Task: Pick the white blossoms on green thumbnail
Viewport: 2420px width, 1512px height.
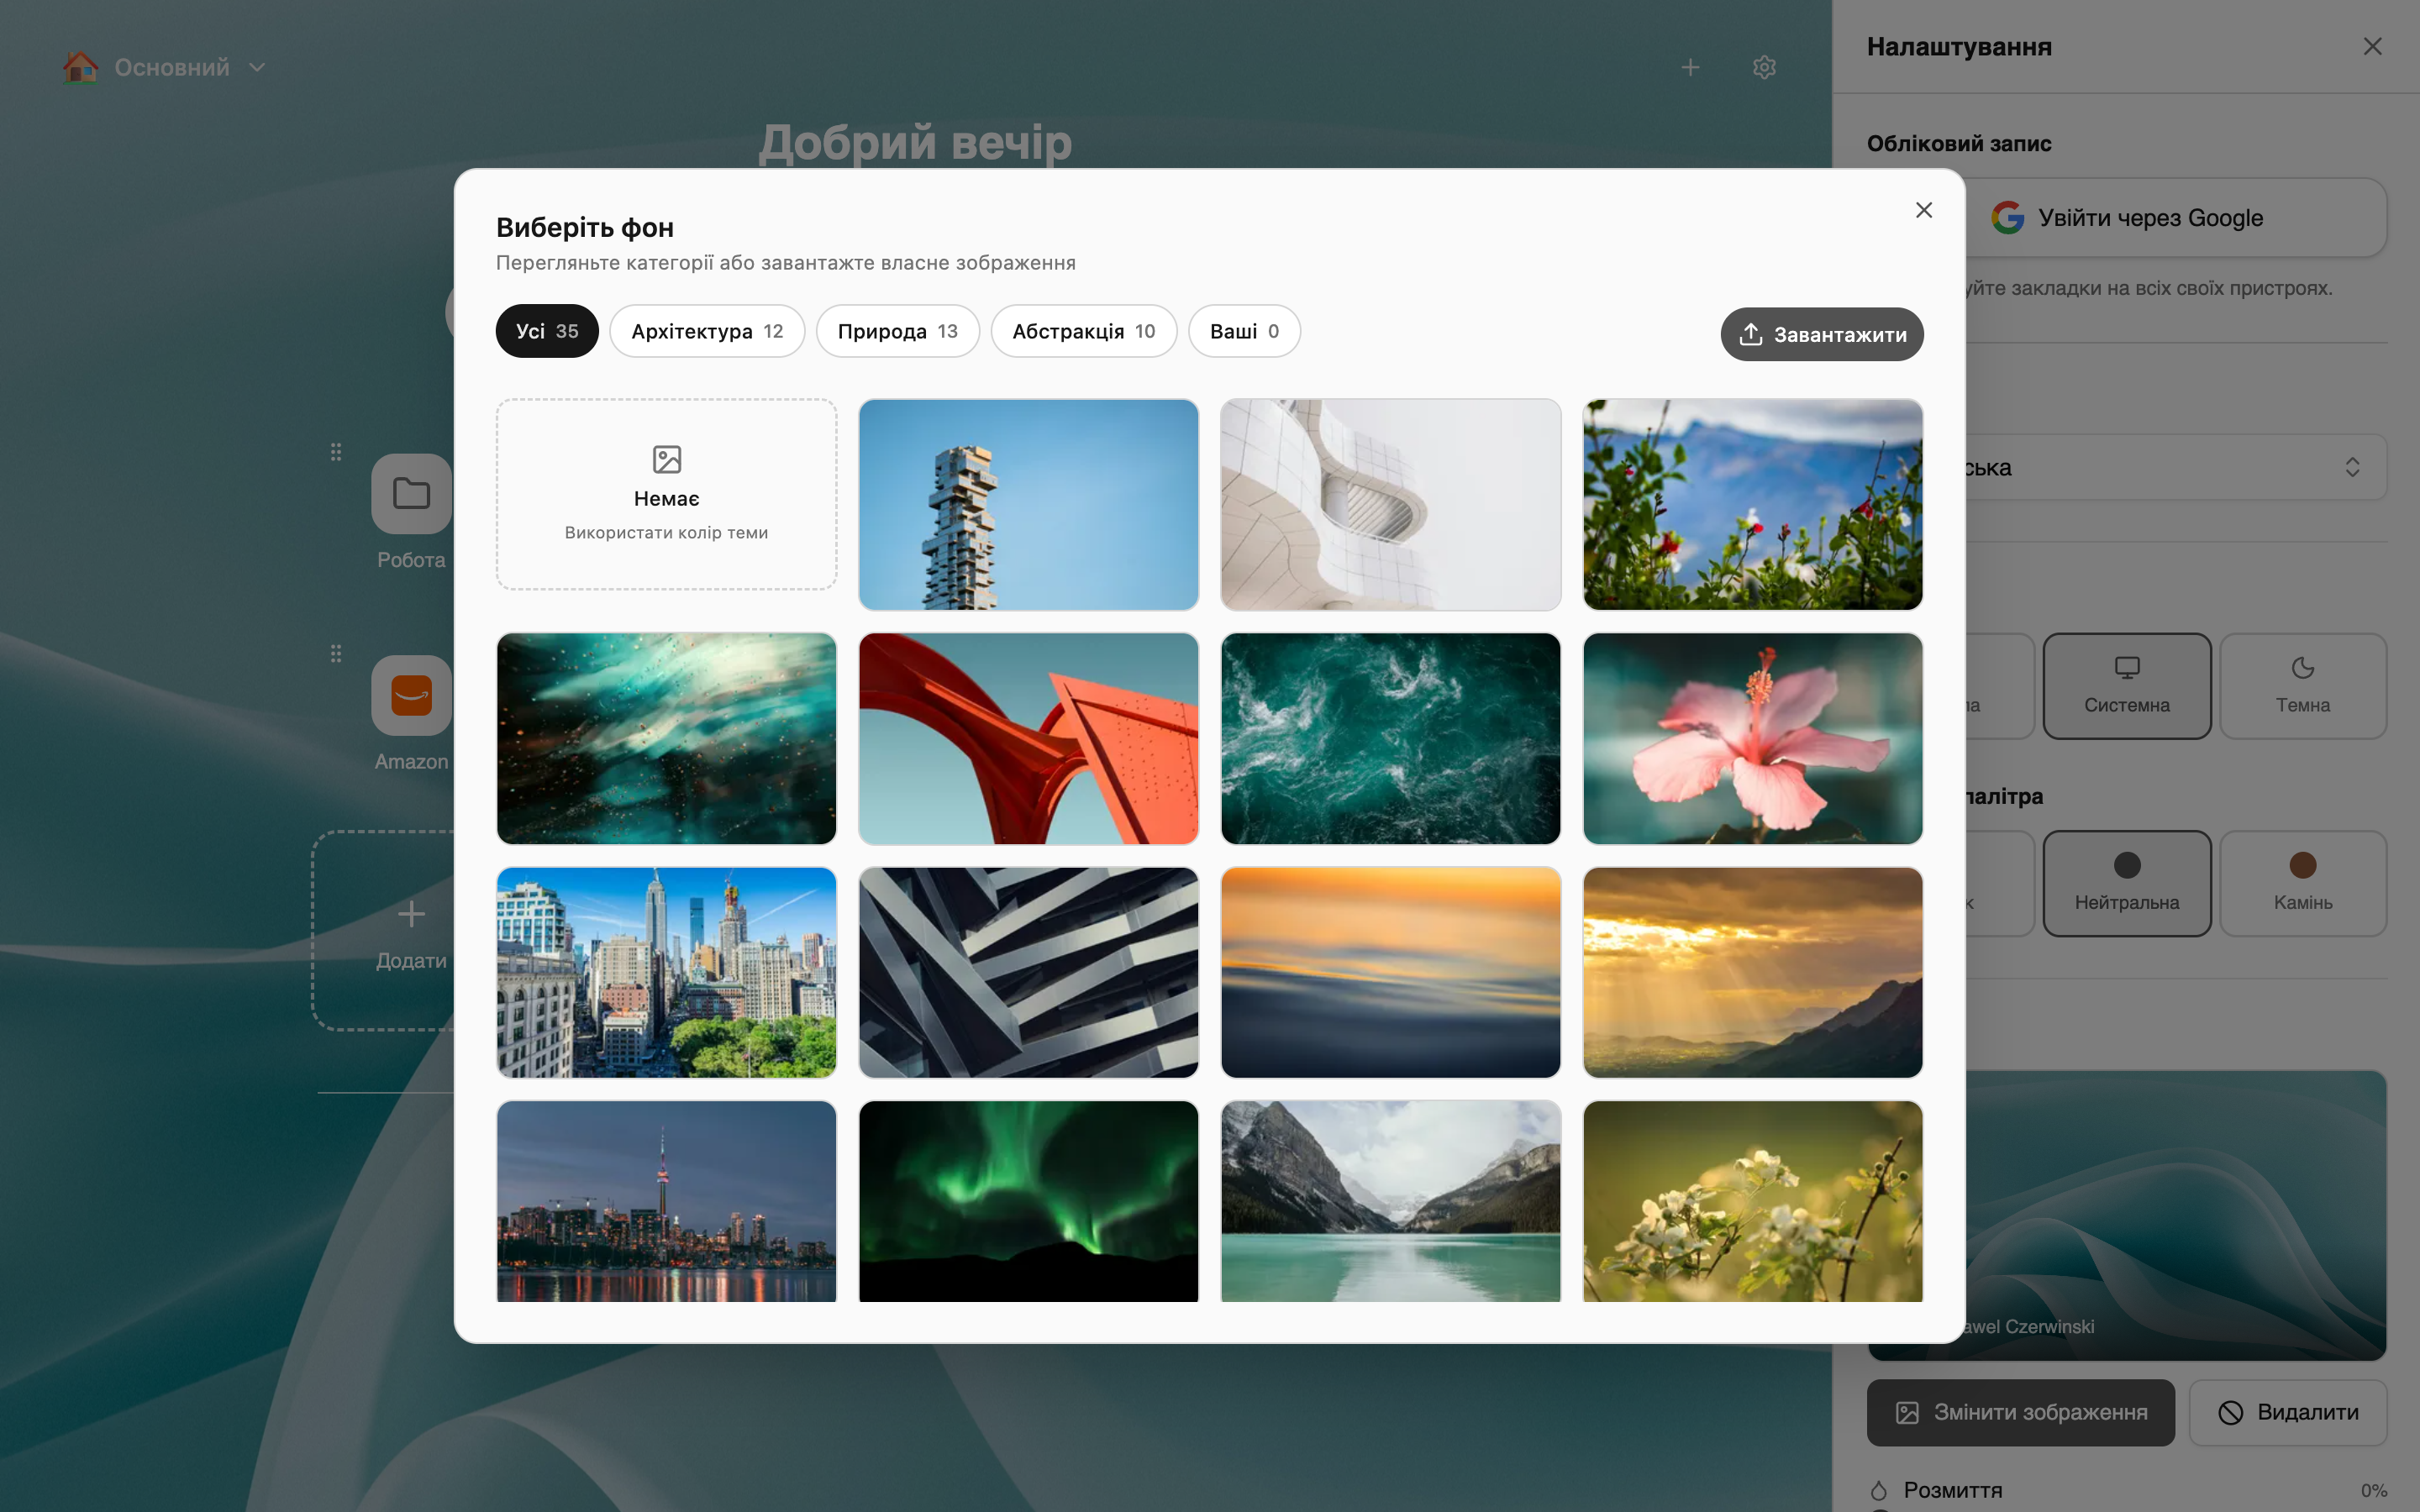Action: pyautogui.click(x=1752, y=1201)
